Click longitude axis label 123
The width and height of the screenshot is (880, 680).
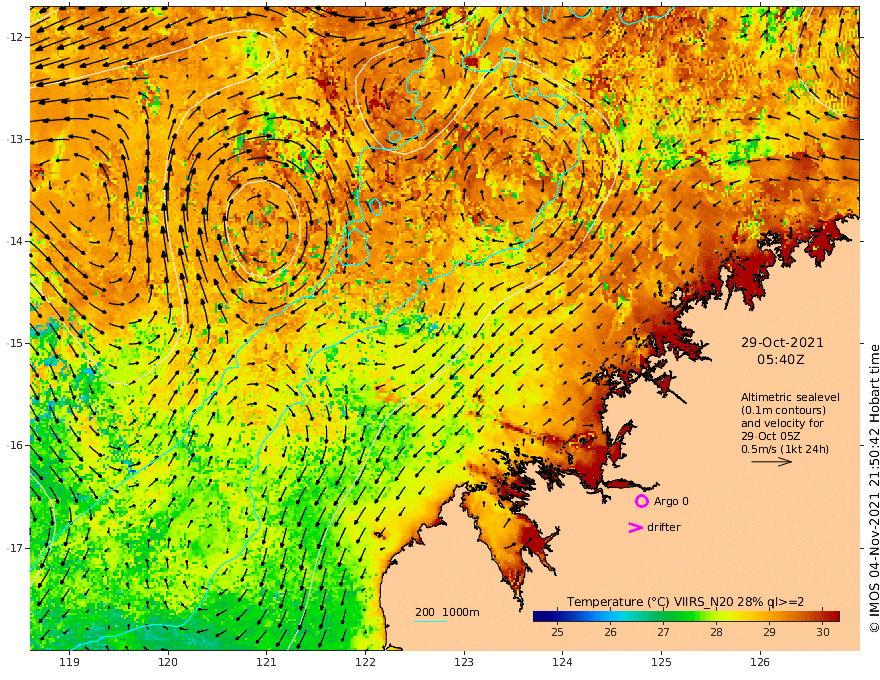coord(464,662)
